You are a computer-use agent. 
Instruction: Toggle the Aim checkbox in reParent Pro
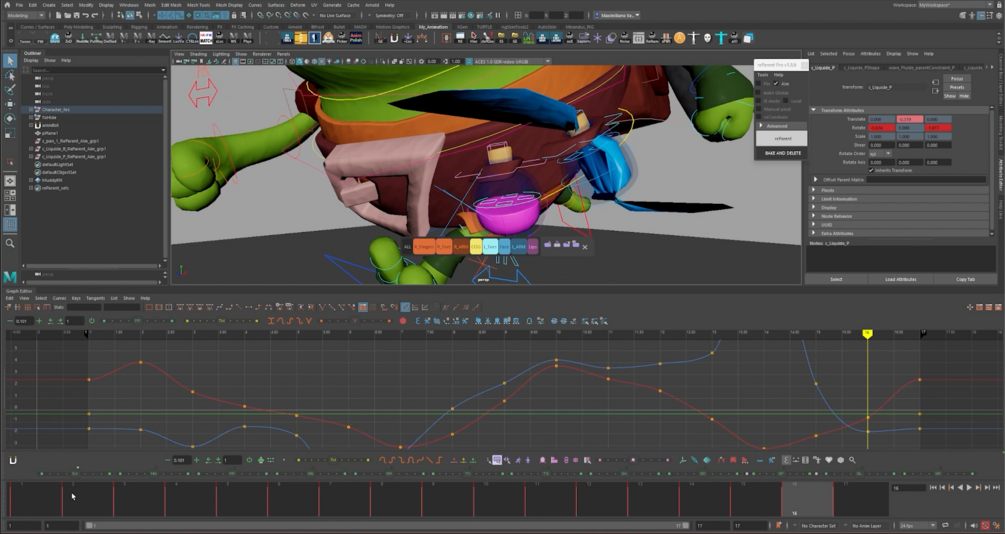(776, 83)
